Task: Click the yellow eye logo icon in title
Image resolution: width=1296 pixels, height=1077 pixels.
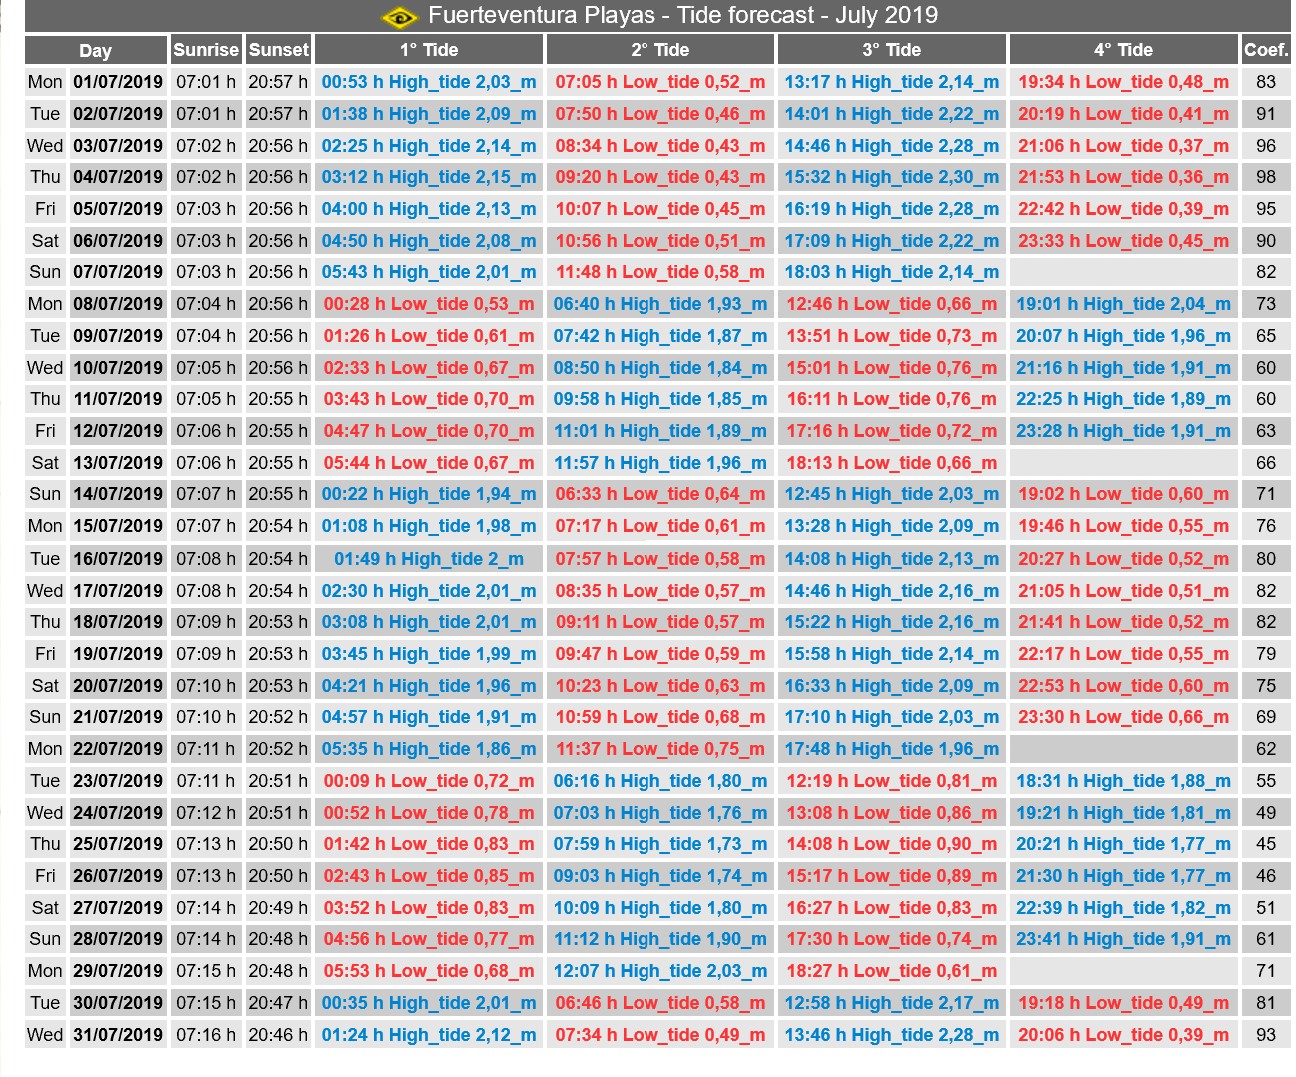Action: (x=399, y=17)
